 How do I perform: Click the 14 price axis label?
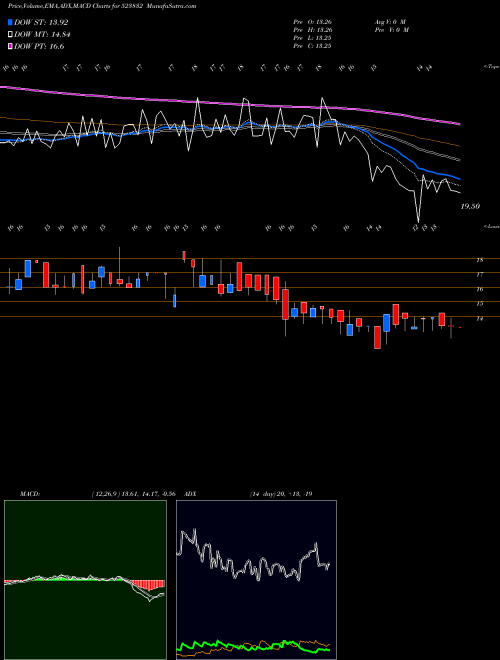pos(479,319)
